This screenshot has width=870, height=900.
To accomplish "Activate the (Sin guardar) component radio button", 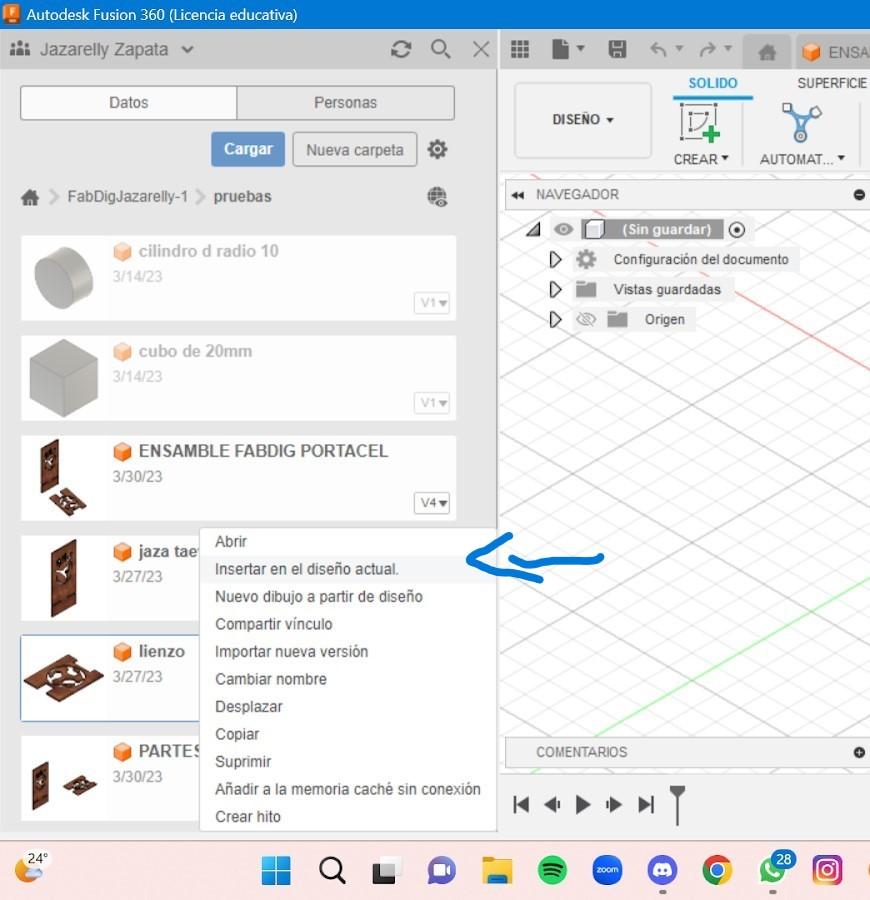I will (737, 230).
